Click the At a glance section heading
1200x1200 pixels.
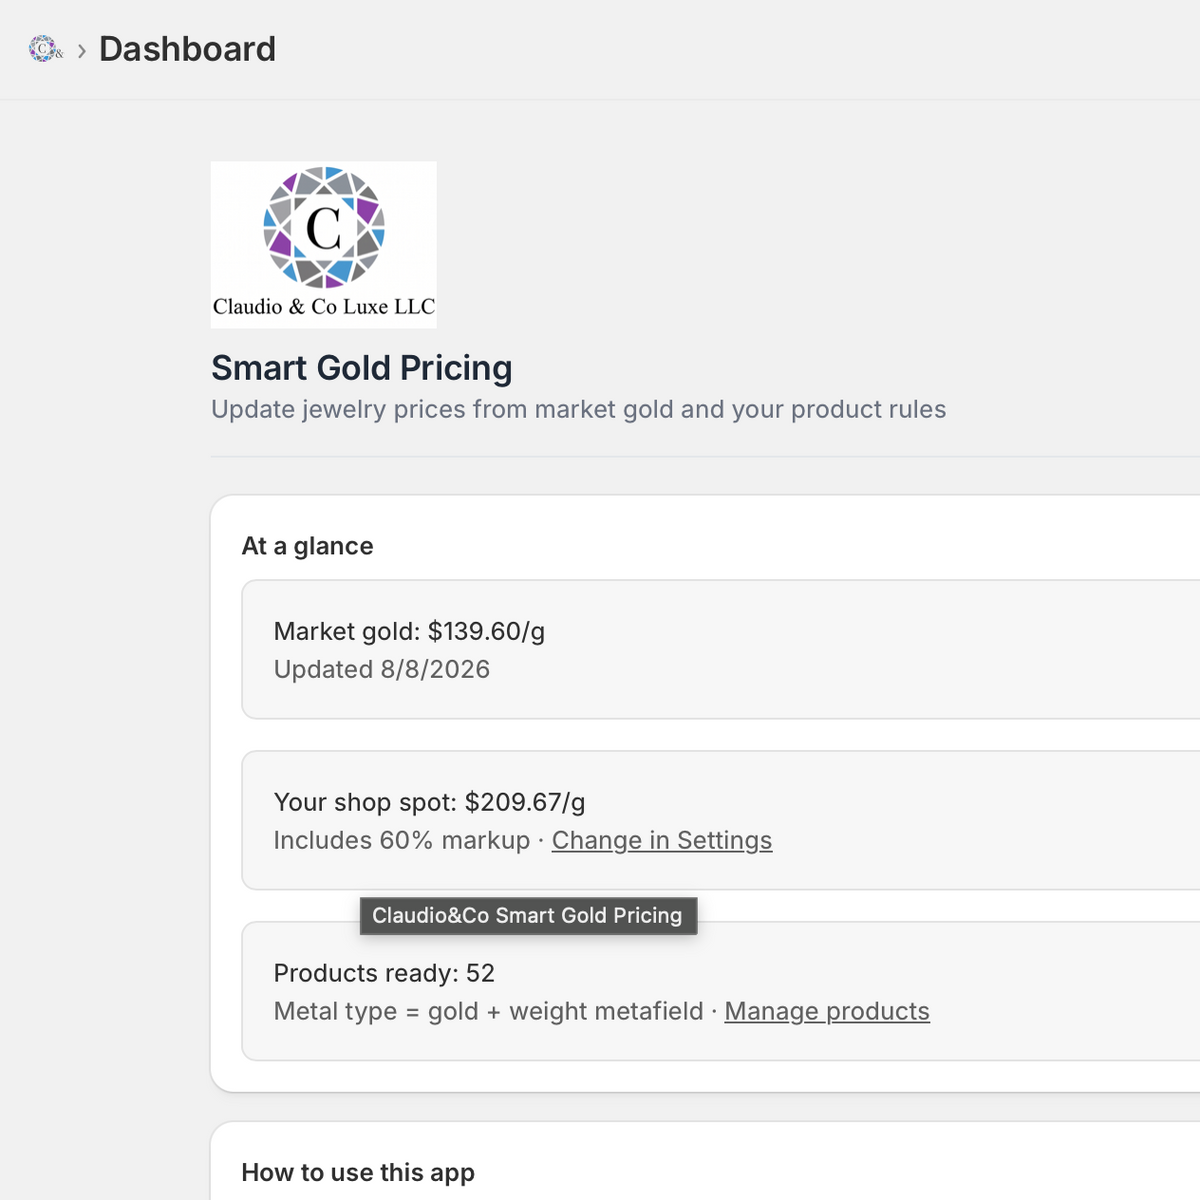point(307,546)
